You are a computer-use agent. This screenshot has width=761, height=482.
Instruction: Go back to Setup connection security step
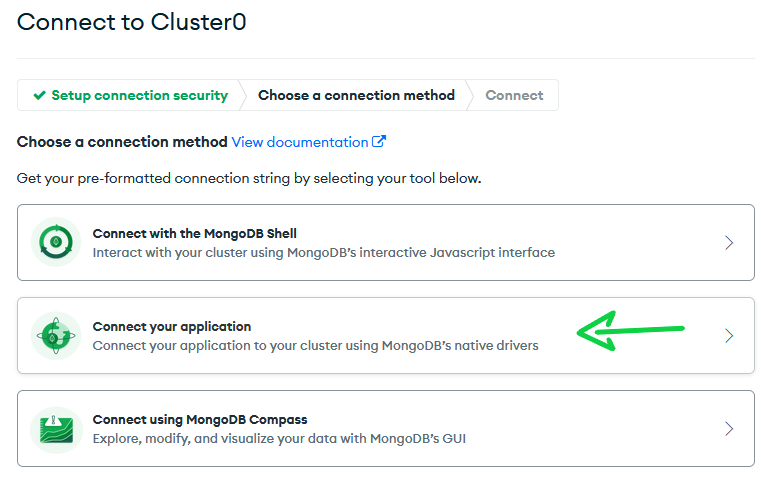[139, 95]
